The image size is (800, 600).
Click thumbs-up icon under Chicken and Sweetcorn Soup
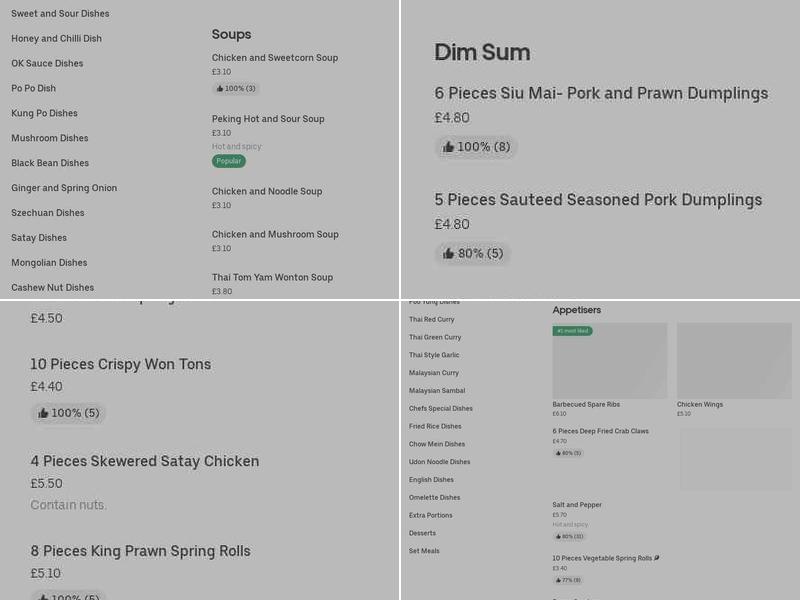click(219, 89)
